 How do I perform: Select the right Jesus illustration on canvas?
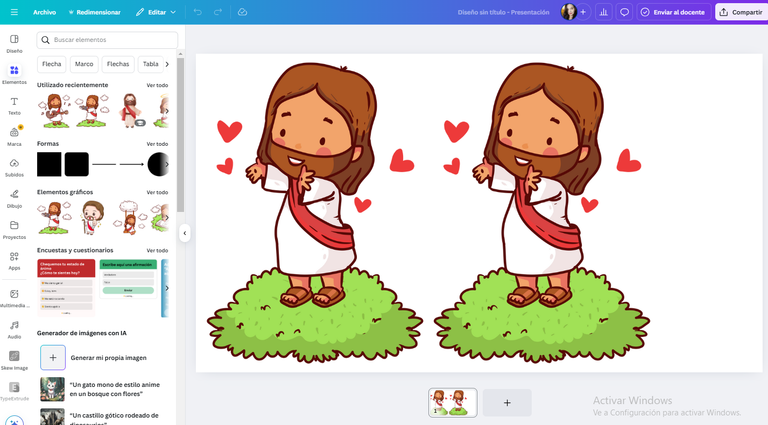point(542,213)
